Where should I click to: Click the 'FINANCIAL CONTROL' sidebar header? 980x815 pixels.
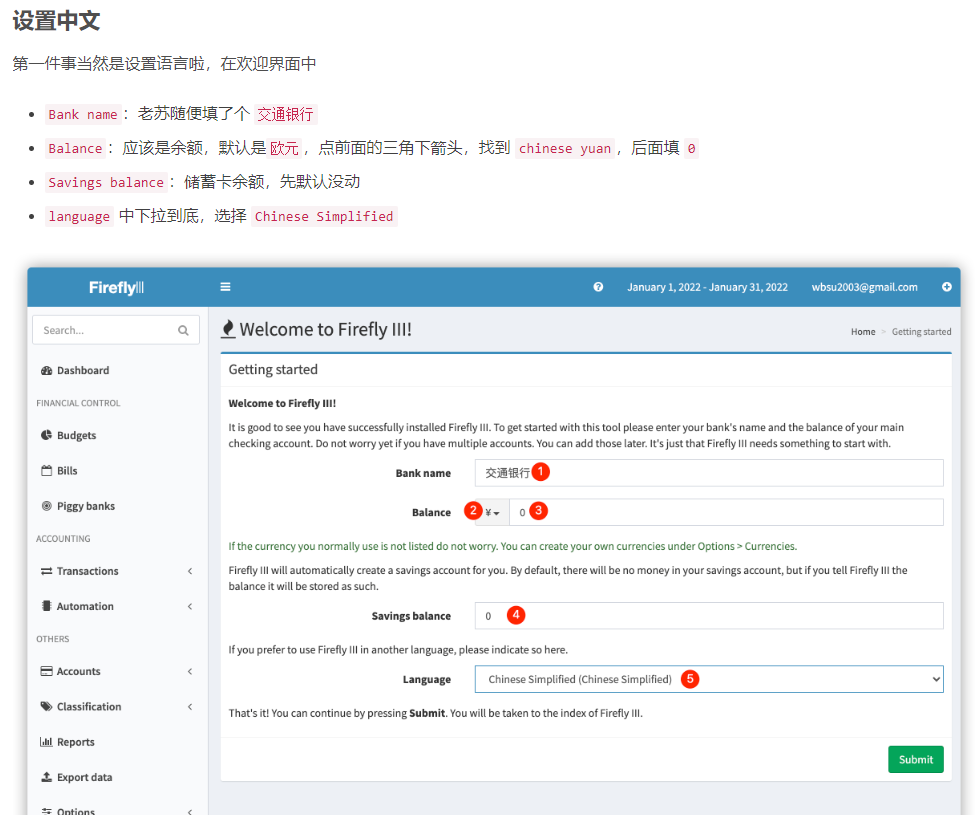(x=78, y=403)
